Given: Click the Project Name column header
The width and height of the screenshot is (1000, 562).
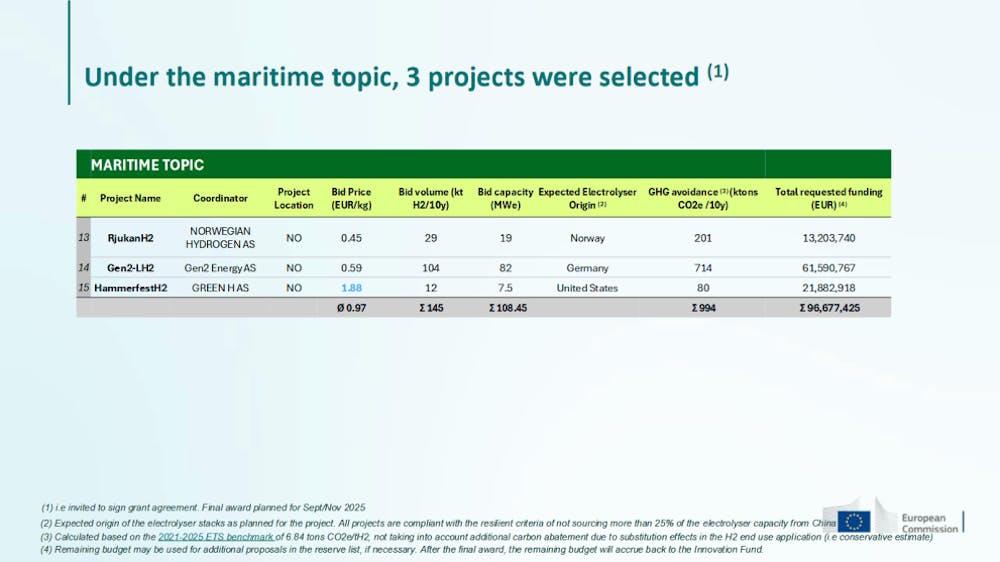Looking at the screenshot, I should pos(130,198).
